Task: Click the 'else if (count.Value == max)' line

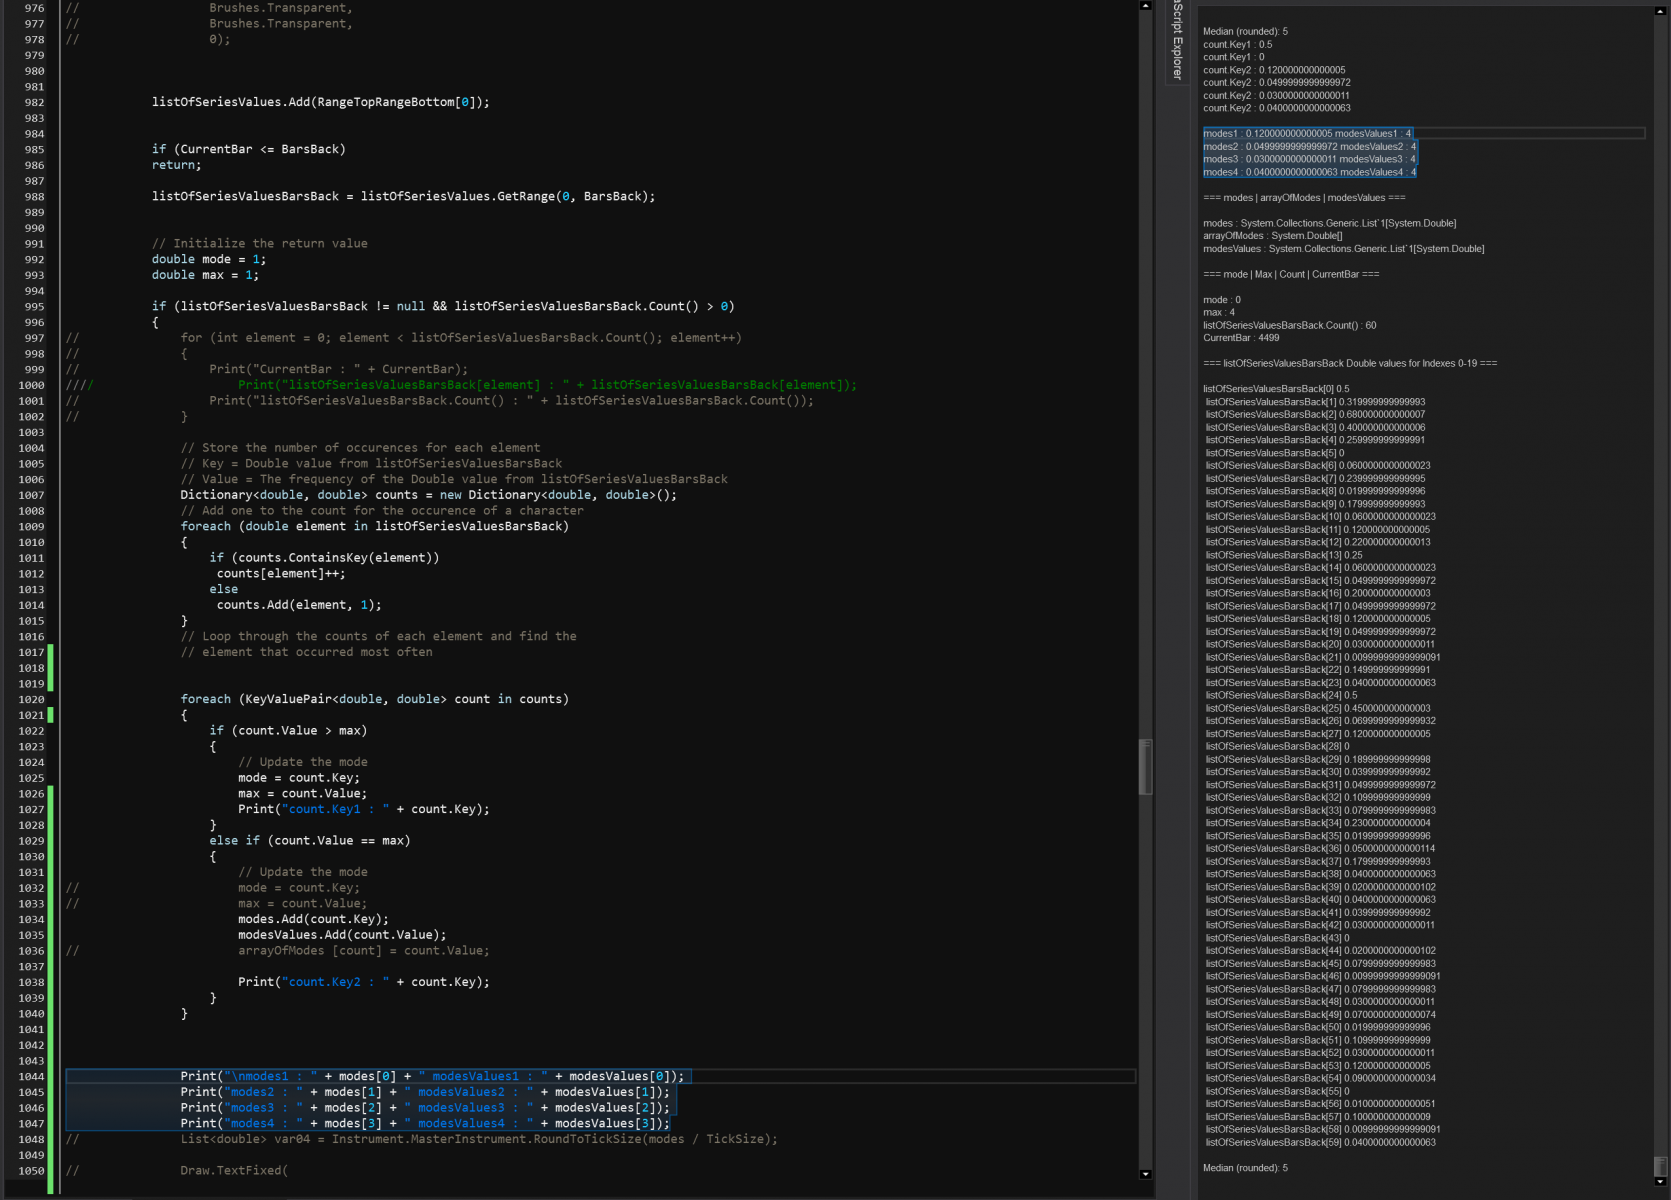Action: tap(310, 841)
